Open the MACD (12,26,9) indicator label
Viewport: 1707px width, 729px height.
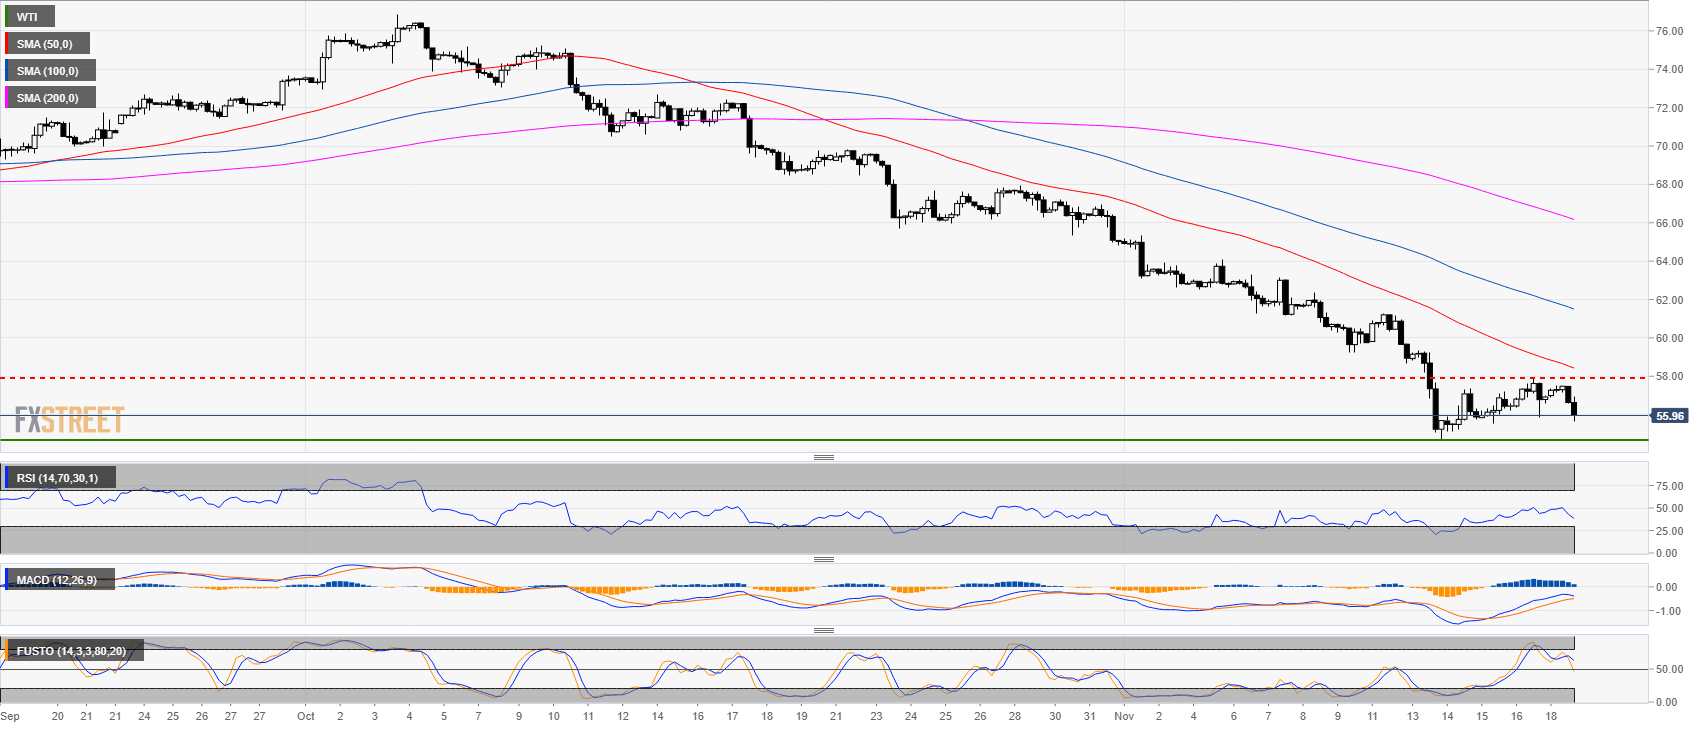[x=57, y=580]
